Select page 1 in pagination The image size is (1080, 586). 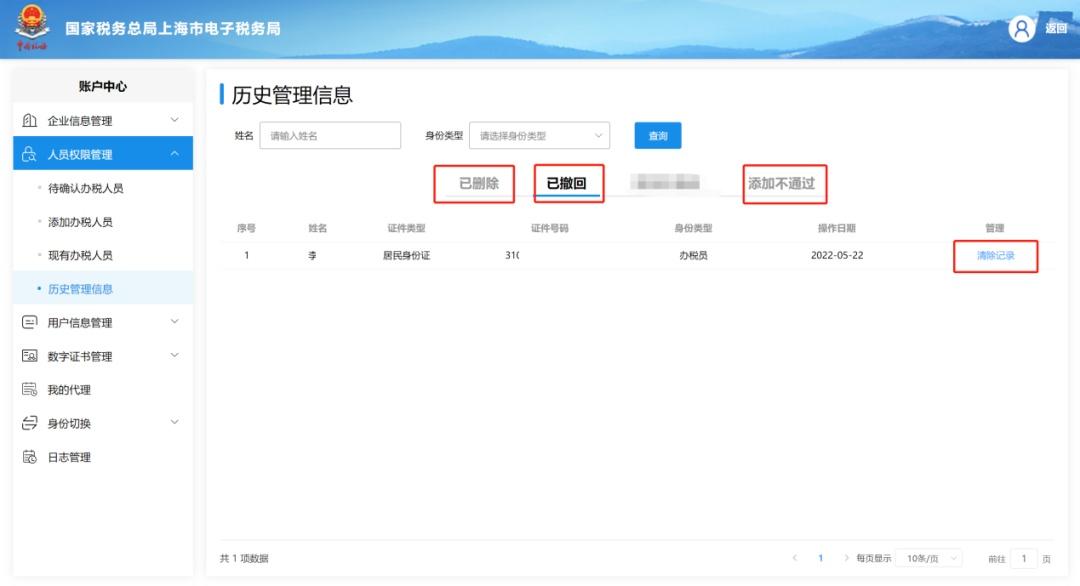820,558
